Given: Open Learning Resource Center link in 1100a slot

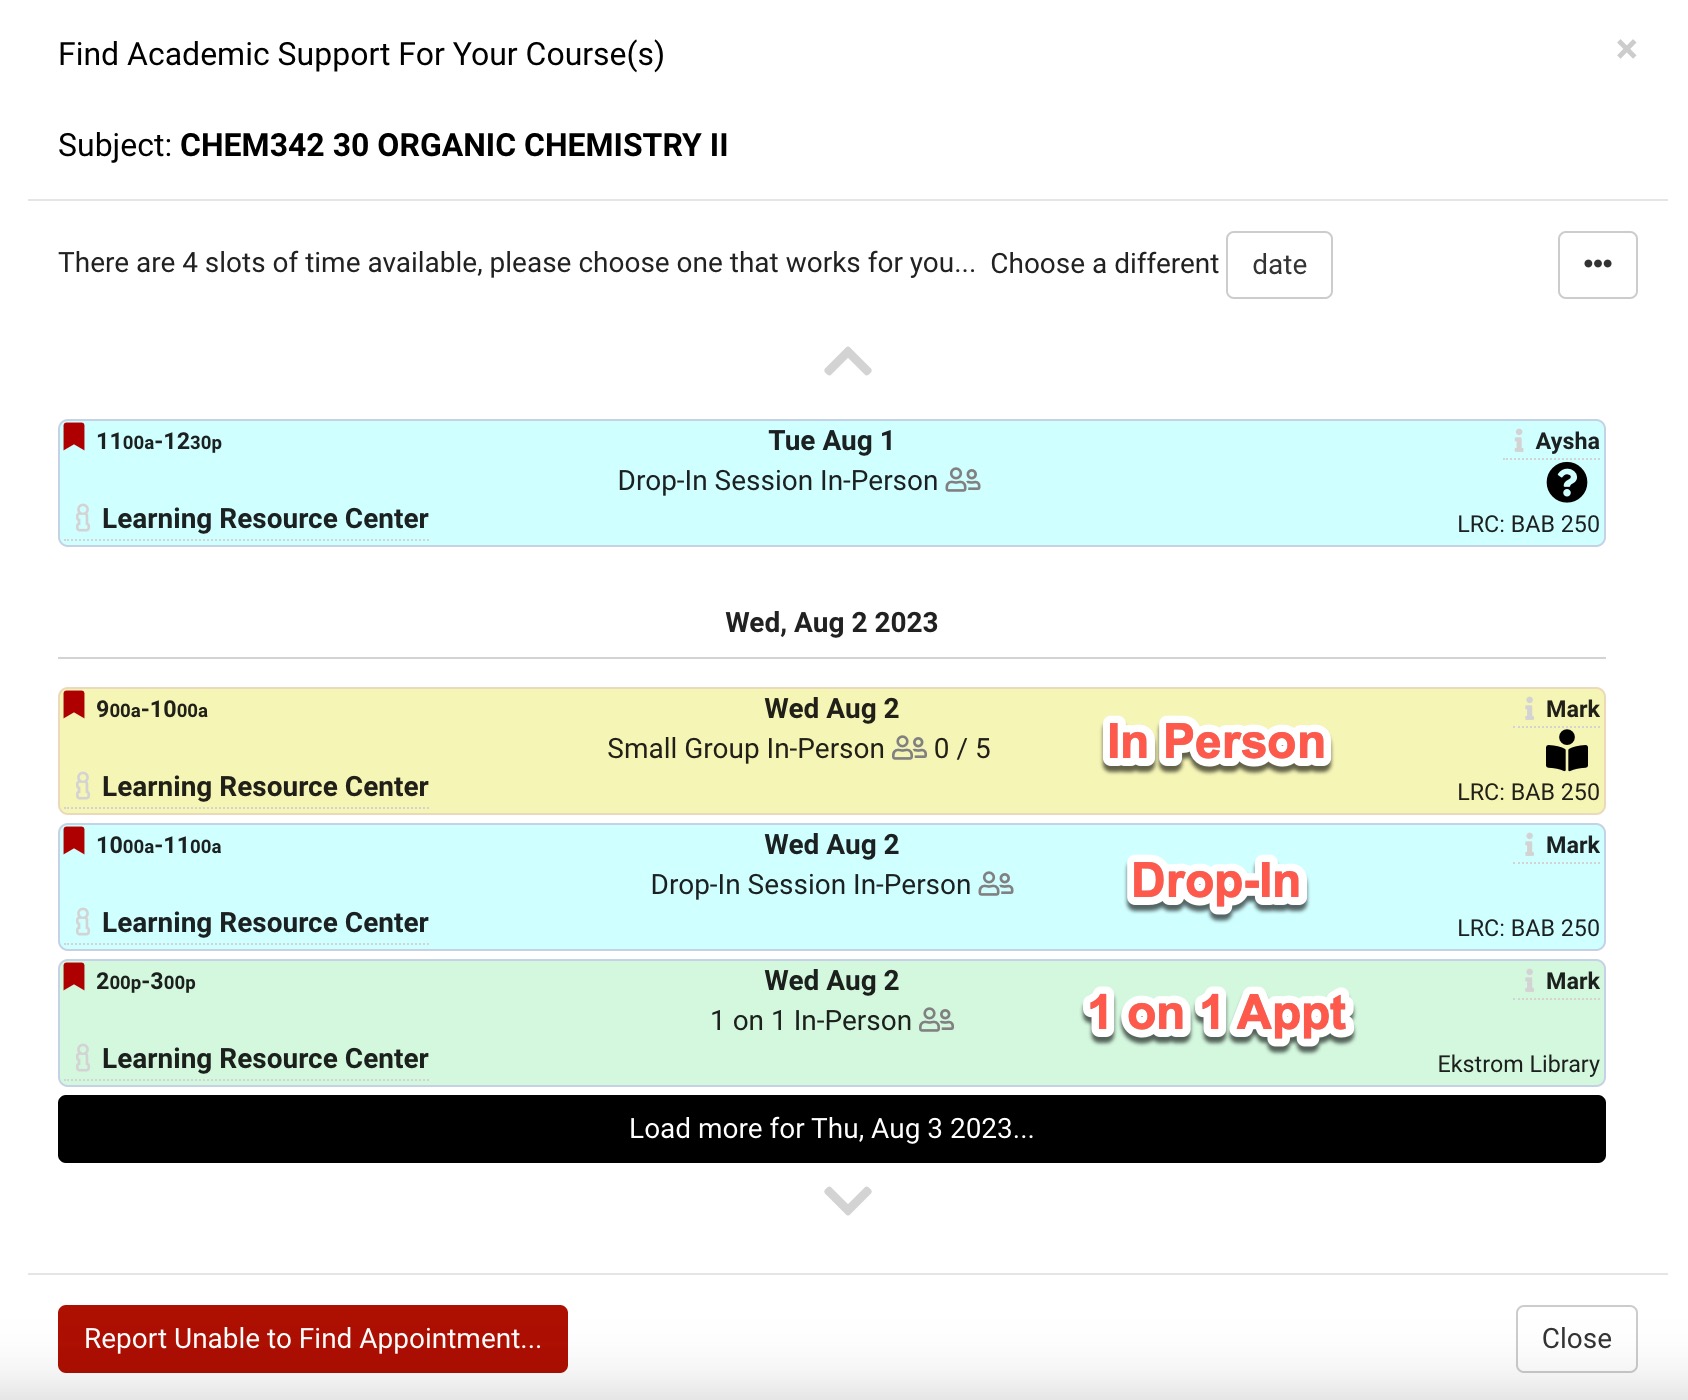Looking at the screenshot, I should click(265, 519).
